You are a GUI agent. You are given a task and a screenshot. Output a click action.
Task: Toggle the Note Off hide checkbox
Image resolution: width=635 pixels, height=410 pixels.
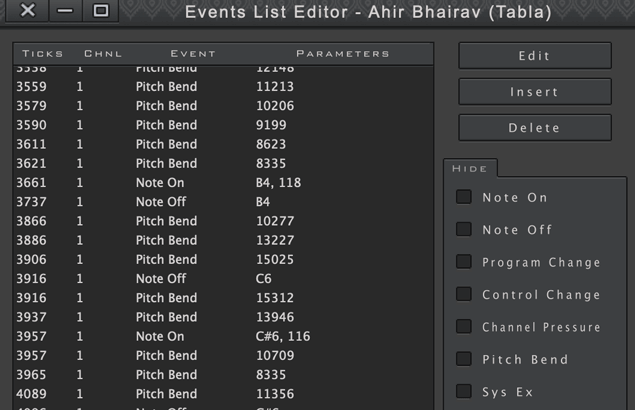[x=464, y=229]
